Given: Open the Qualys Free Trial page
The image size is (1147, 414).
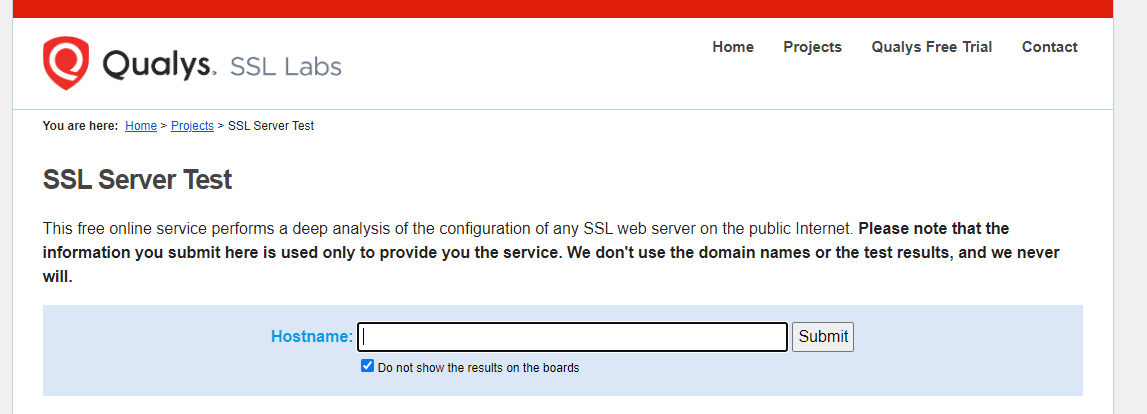Looking at the screenshot, I should (x=931, y=47).
